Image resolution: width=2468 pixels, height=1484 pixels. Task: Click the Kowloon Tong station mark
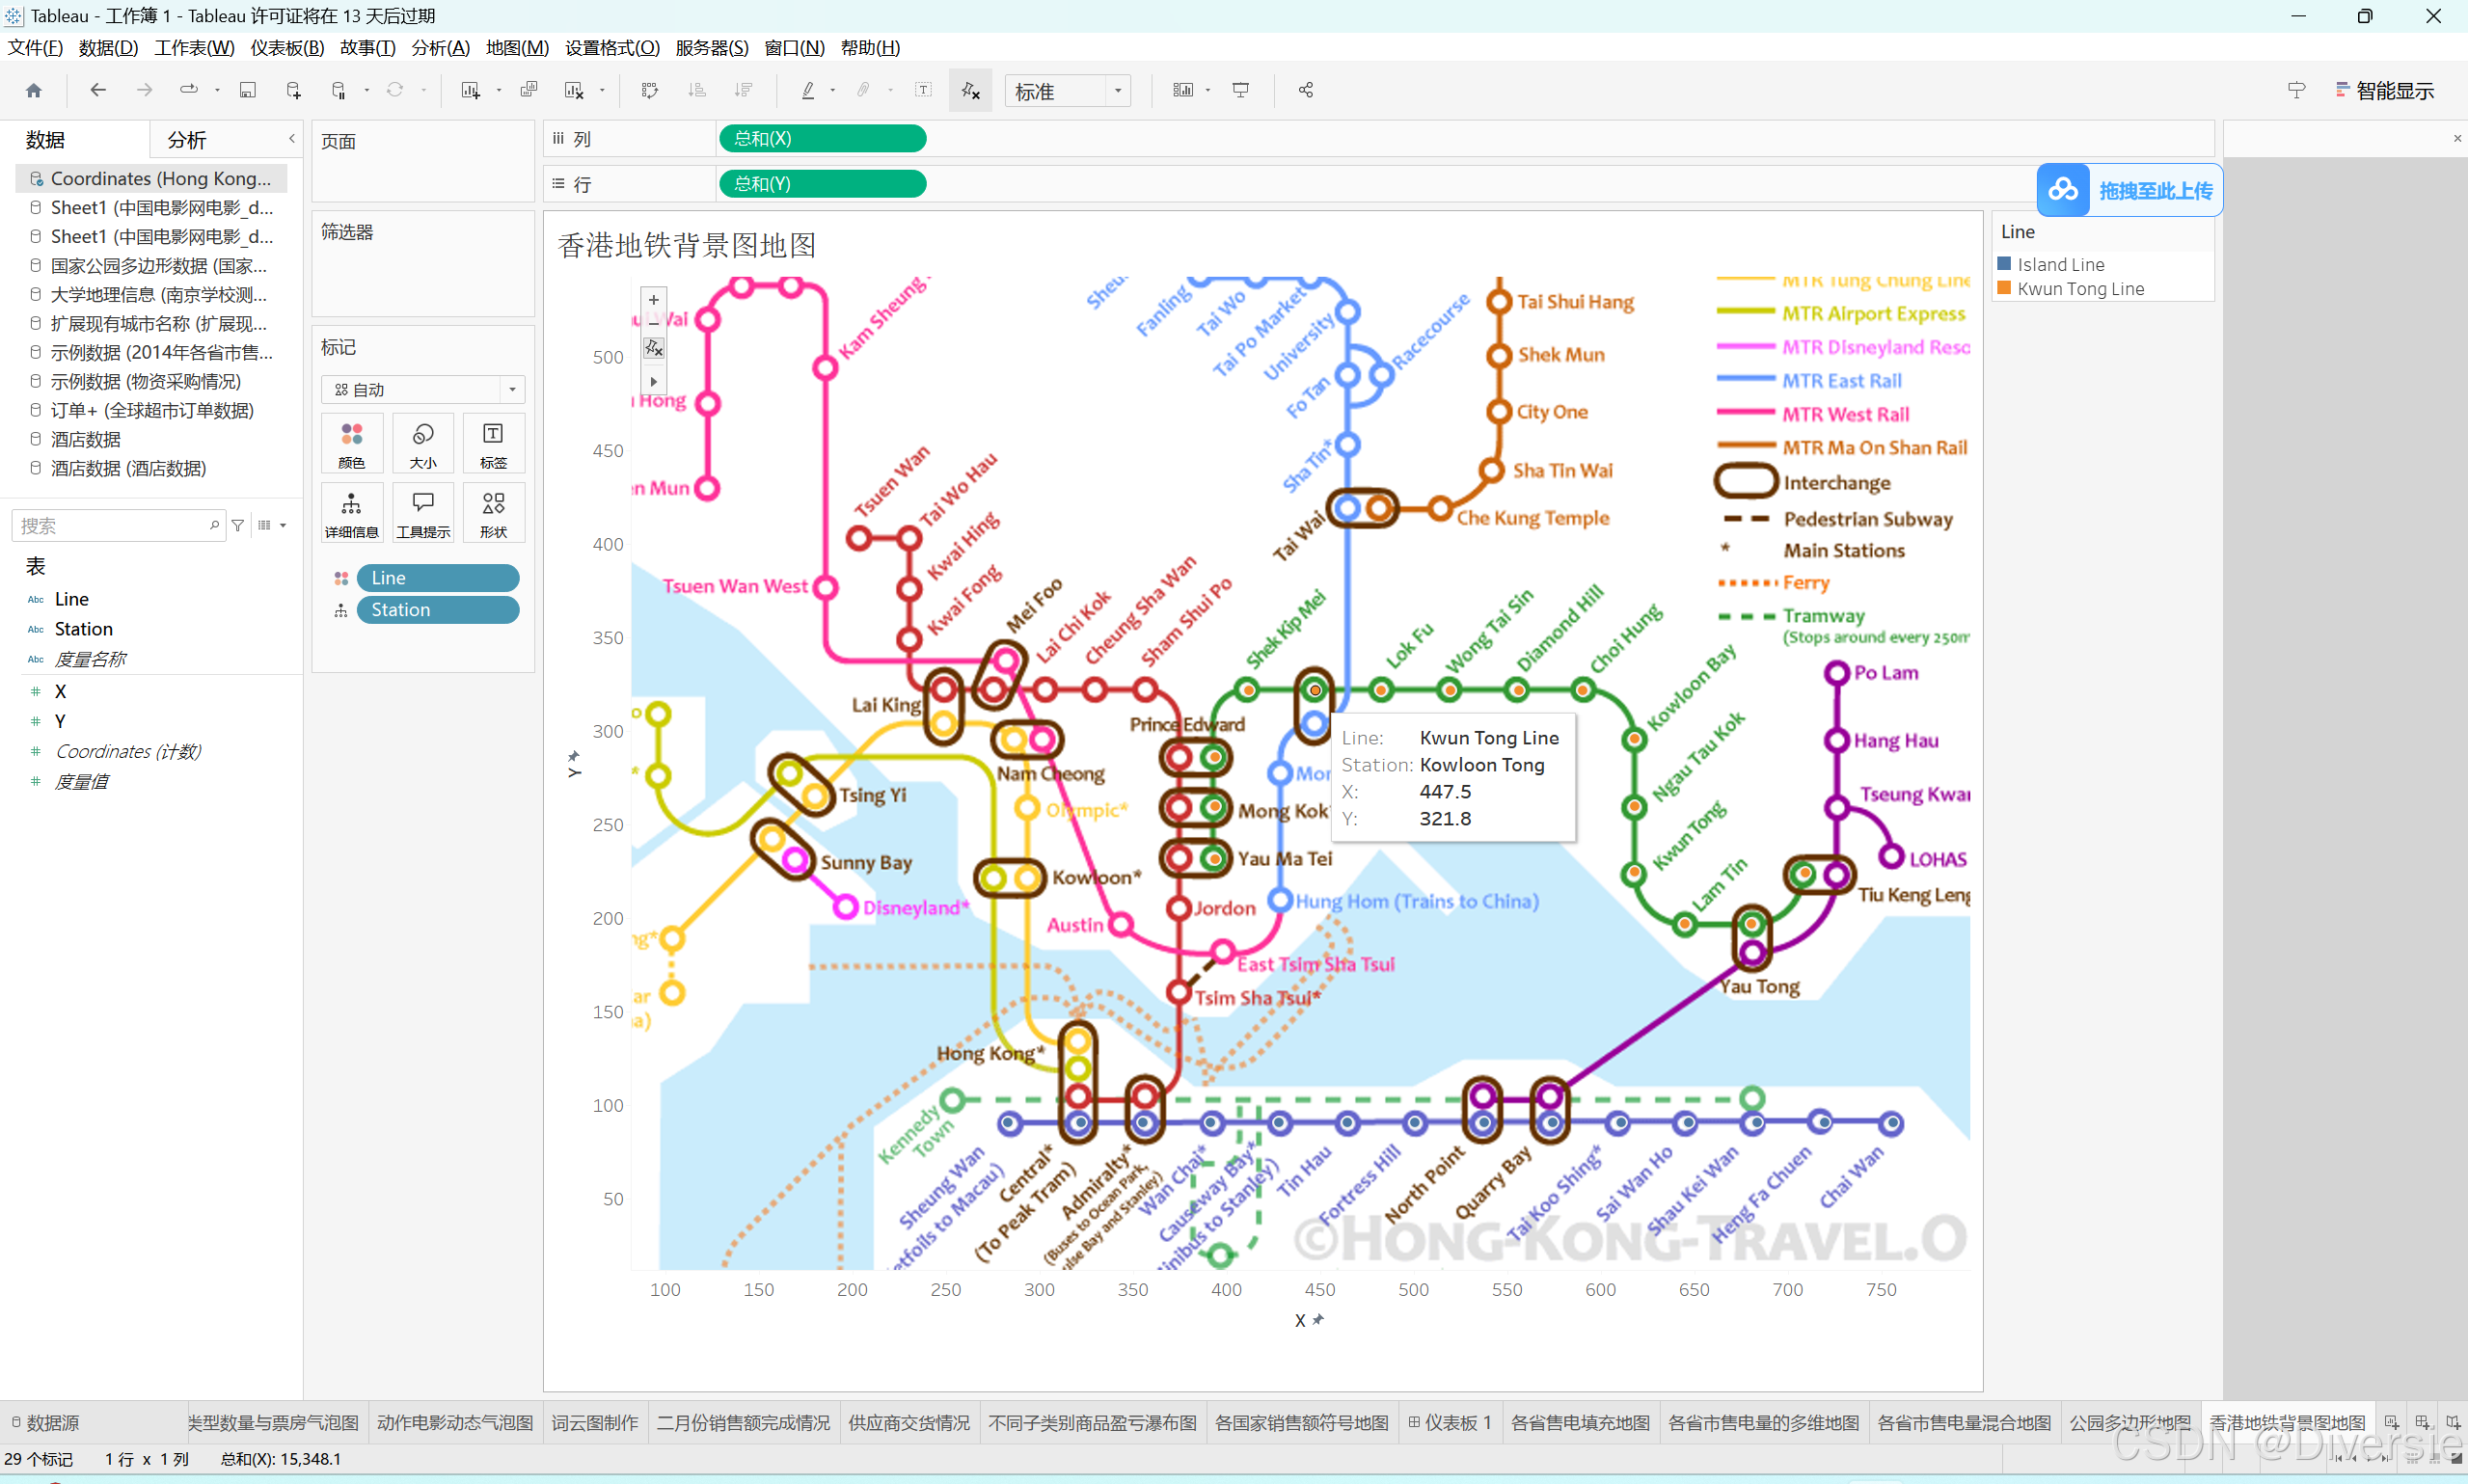[x=1315, y=690]
